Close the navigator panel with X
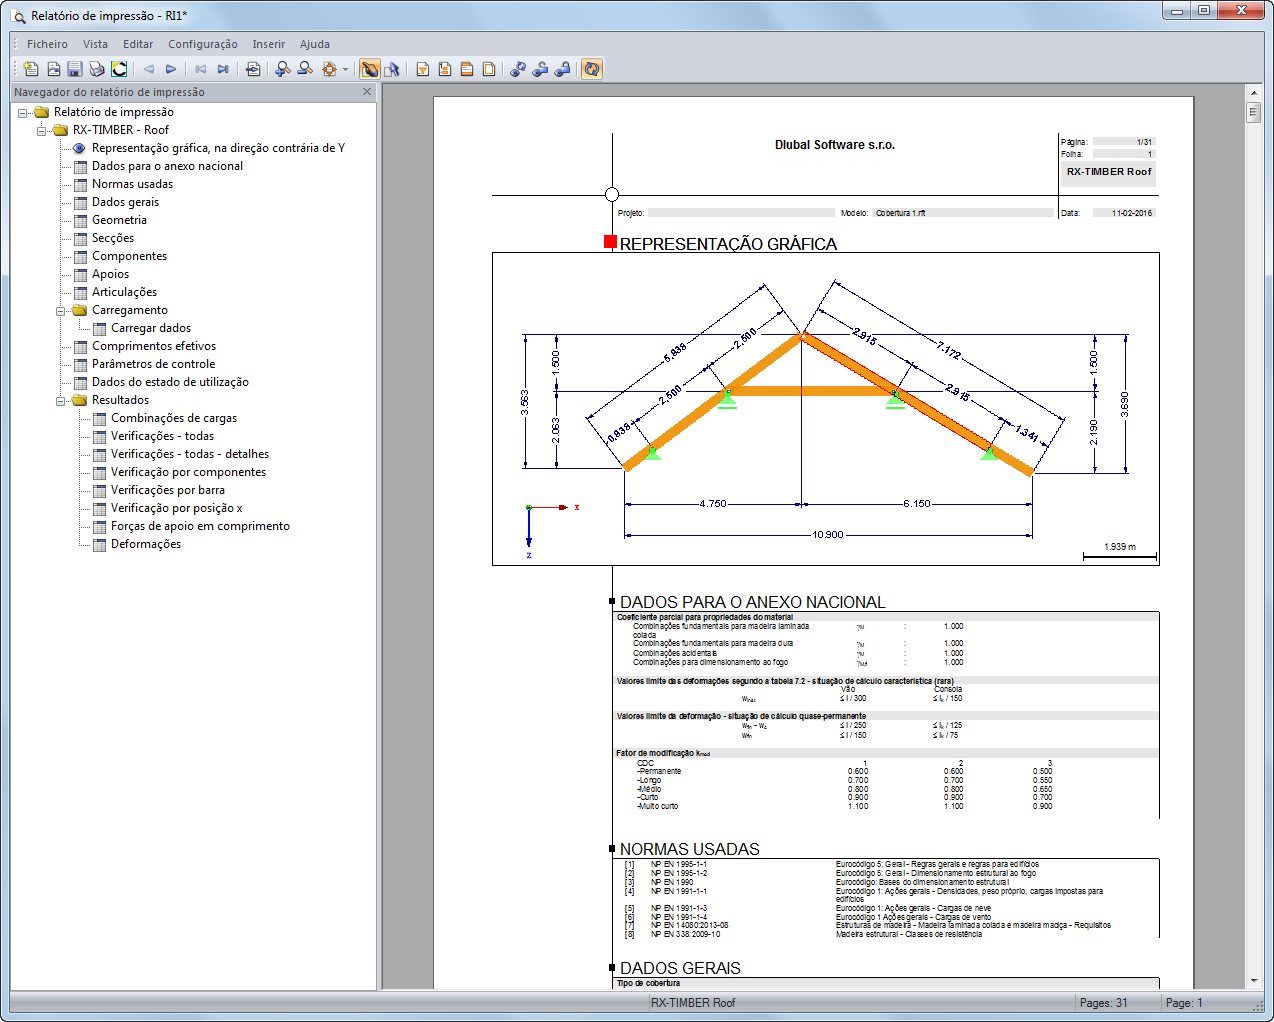The width and height of the screenshot is (1274, 1022). click(x=367, y=91)
